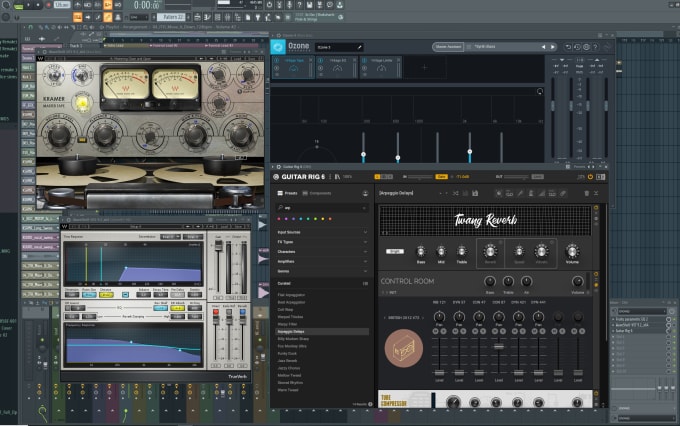
Task: Click the save disk icon in FL top toolbar
Action: pos(309,5)
